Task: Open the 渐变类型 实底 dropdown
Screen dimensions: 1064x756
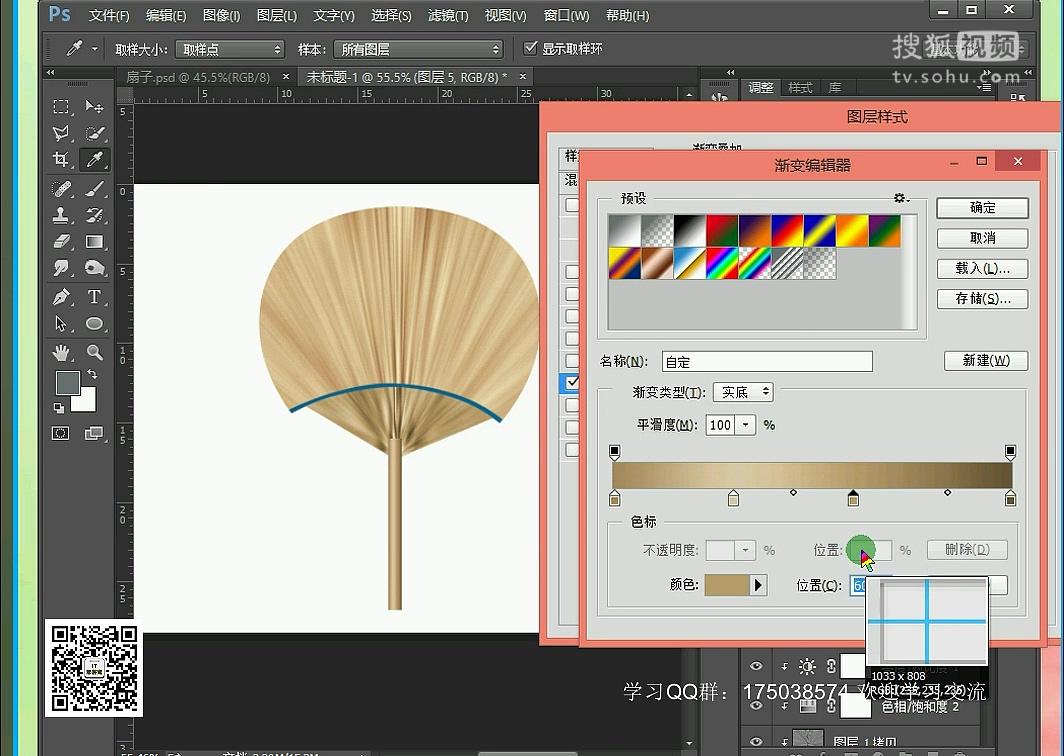Action: point(743,392)
